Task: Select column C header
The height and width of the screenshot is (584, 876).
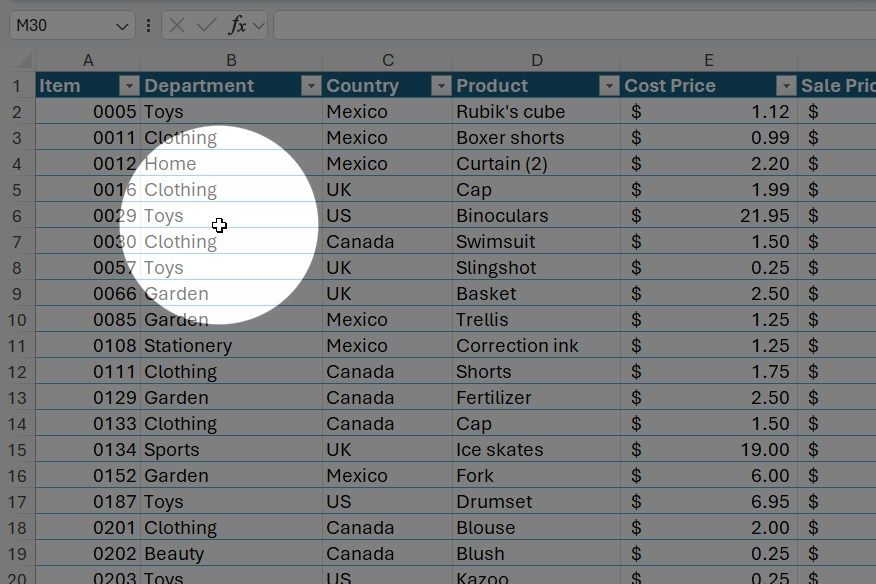Action: point(388,60)
